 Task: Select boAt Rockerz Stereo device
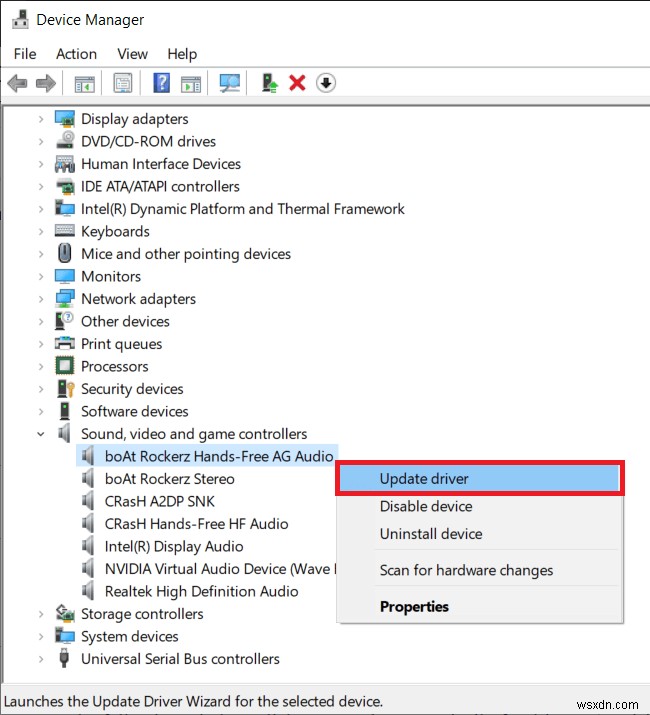click(170, 479)
